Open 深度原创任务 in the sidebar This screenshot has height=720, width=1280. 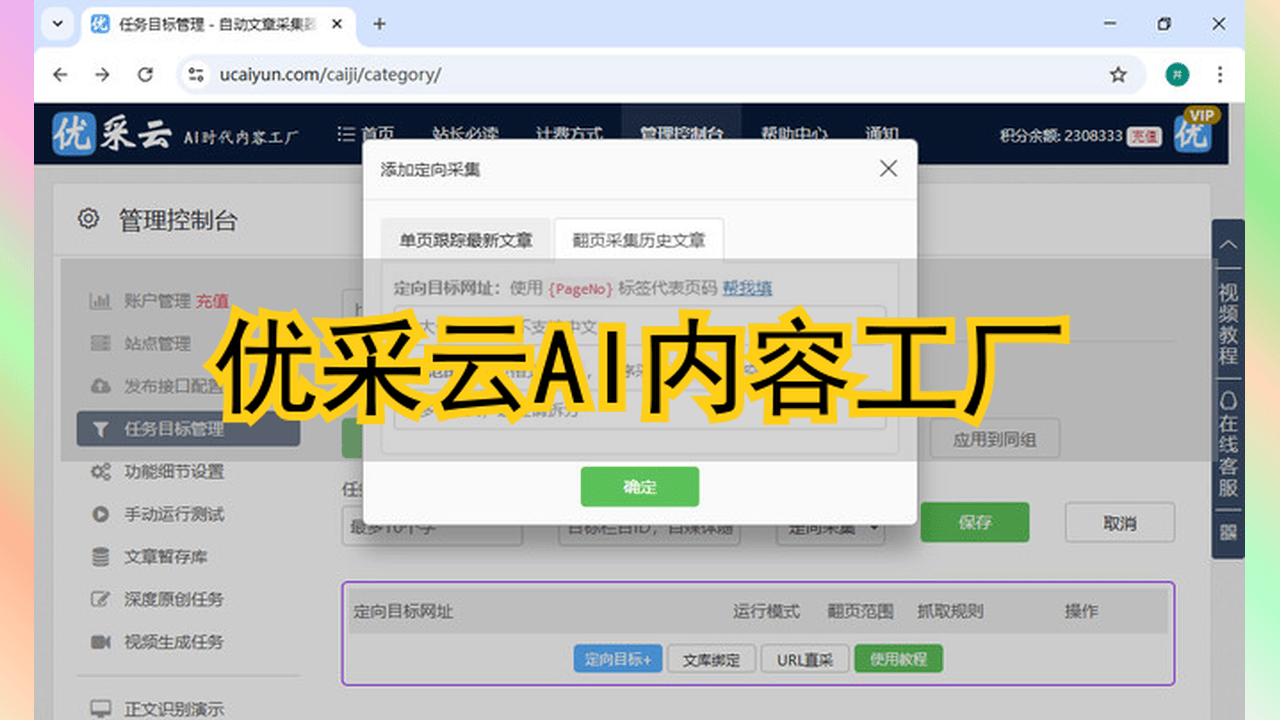click(x=173, y=599)
